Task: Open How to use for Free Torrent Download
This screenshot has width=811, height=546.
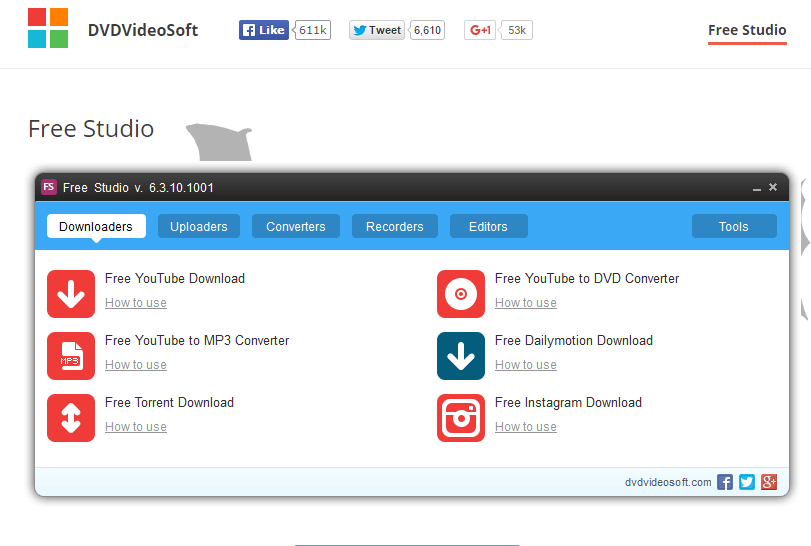Action: click(x=136, y=427)
